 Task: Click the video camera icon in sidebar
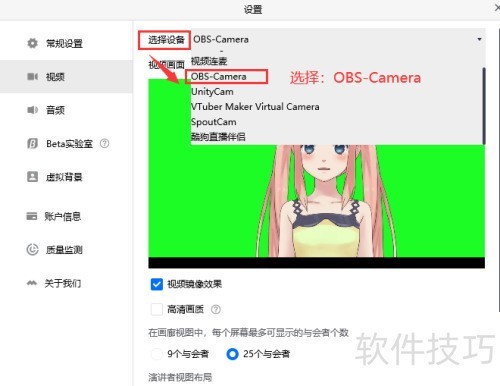[32, 77]
